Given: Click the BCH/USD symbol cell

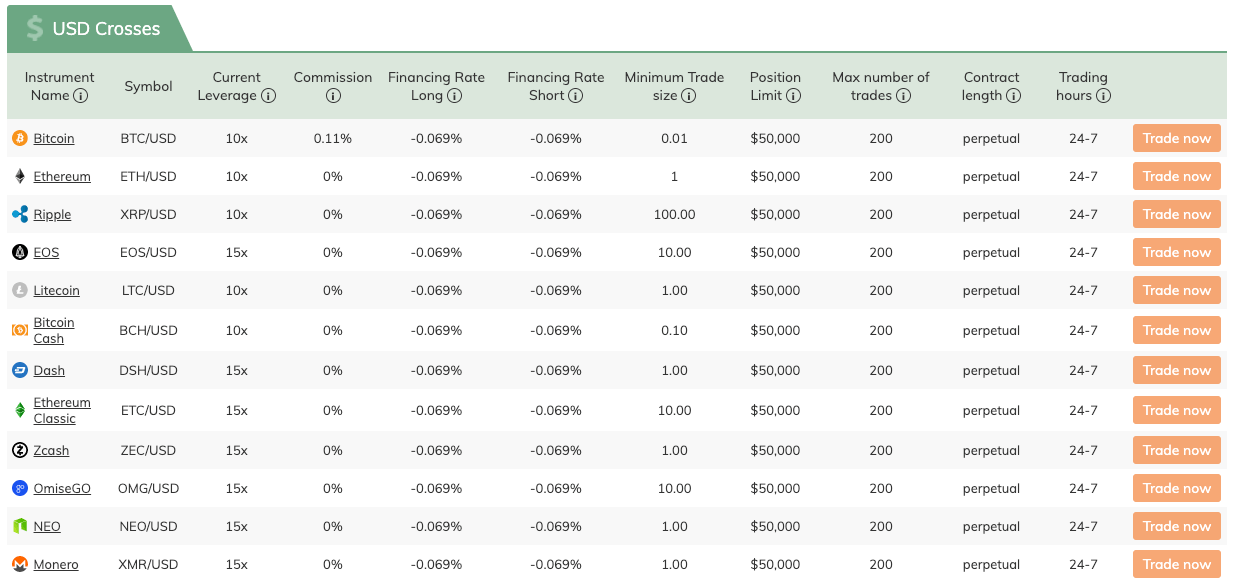Looking at the screenshot, I should pos(148,330).
